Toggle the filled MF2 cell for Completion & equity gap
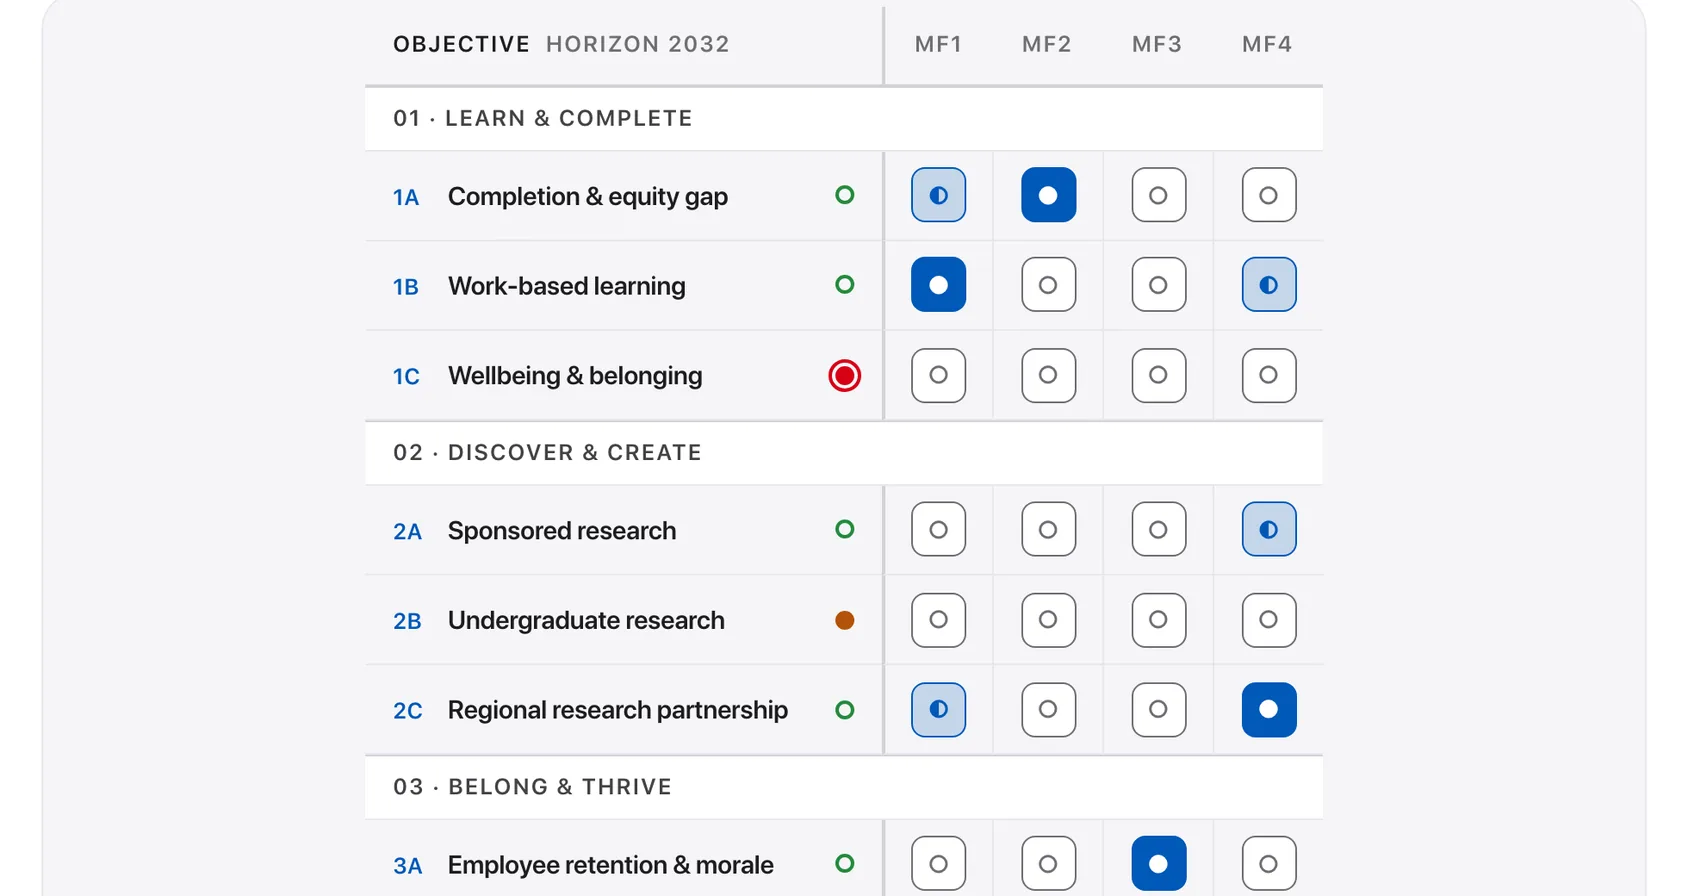 pyautogui.click(x=1049, y=195)
